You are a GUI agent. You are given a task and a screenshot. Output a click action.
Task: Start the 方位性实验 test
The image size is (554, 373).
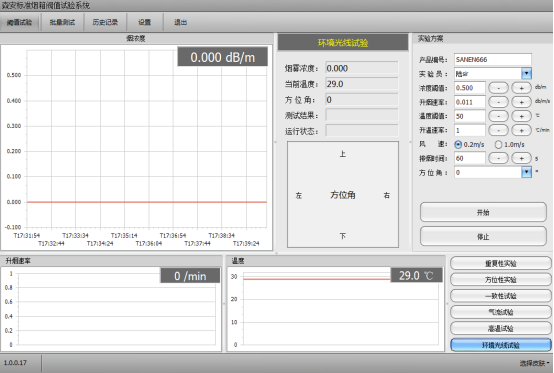(x=501, y=280)
